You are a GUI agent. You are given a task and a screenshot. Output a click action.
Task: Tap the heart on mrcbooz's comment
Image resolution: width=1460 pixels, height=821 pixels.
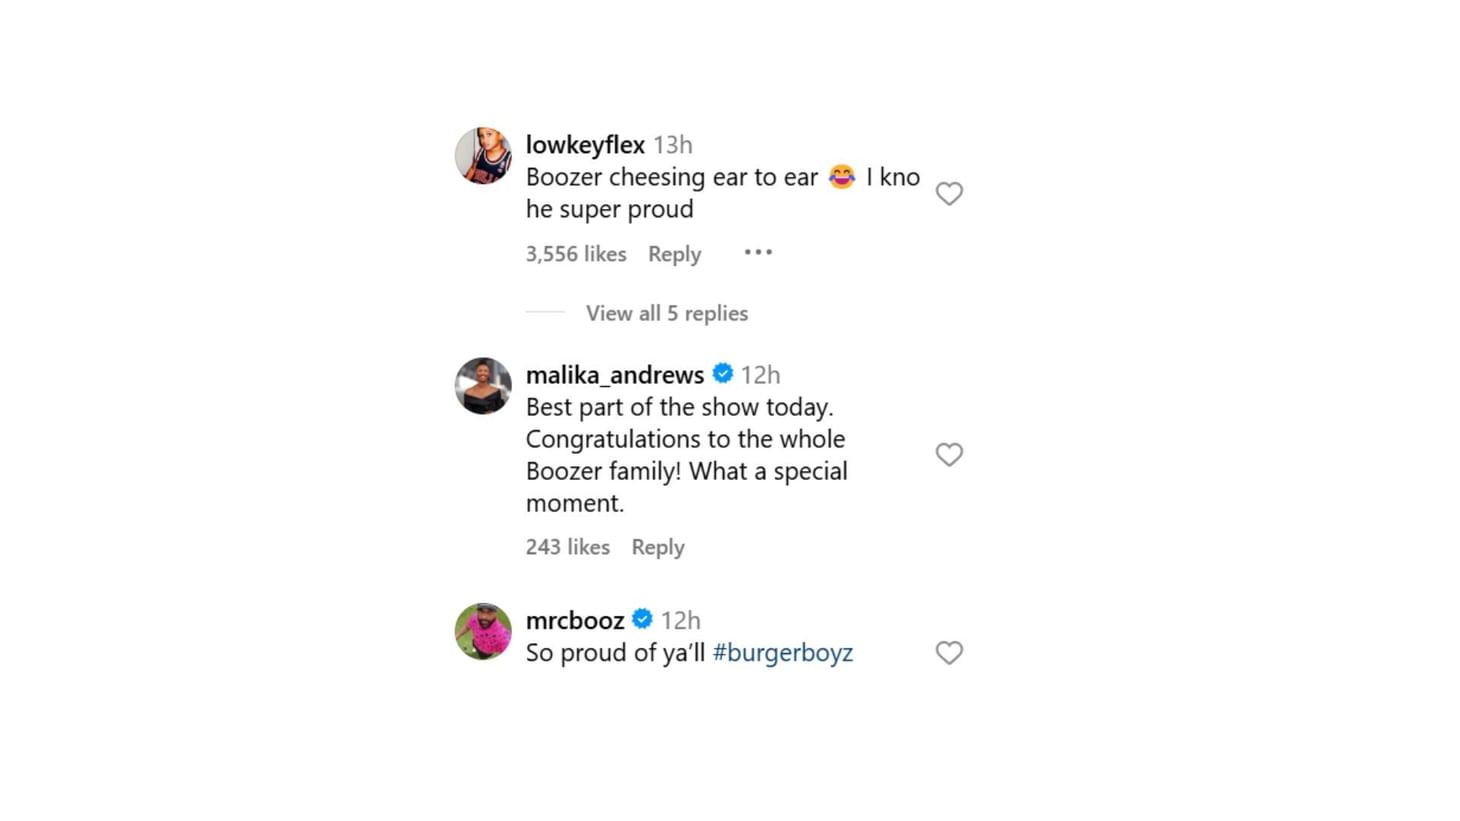(x=949, y=653)
